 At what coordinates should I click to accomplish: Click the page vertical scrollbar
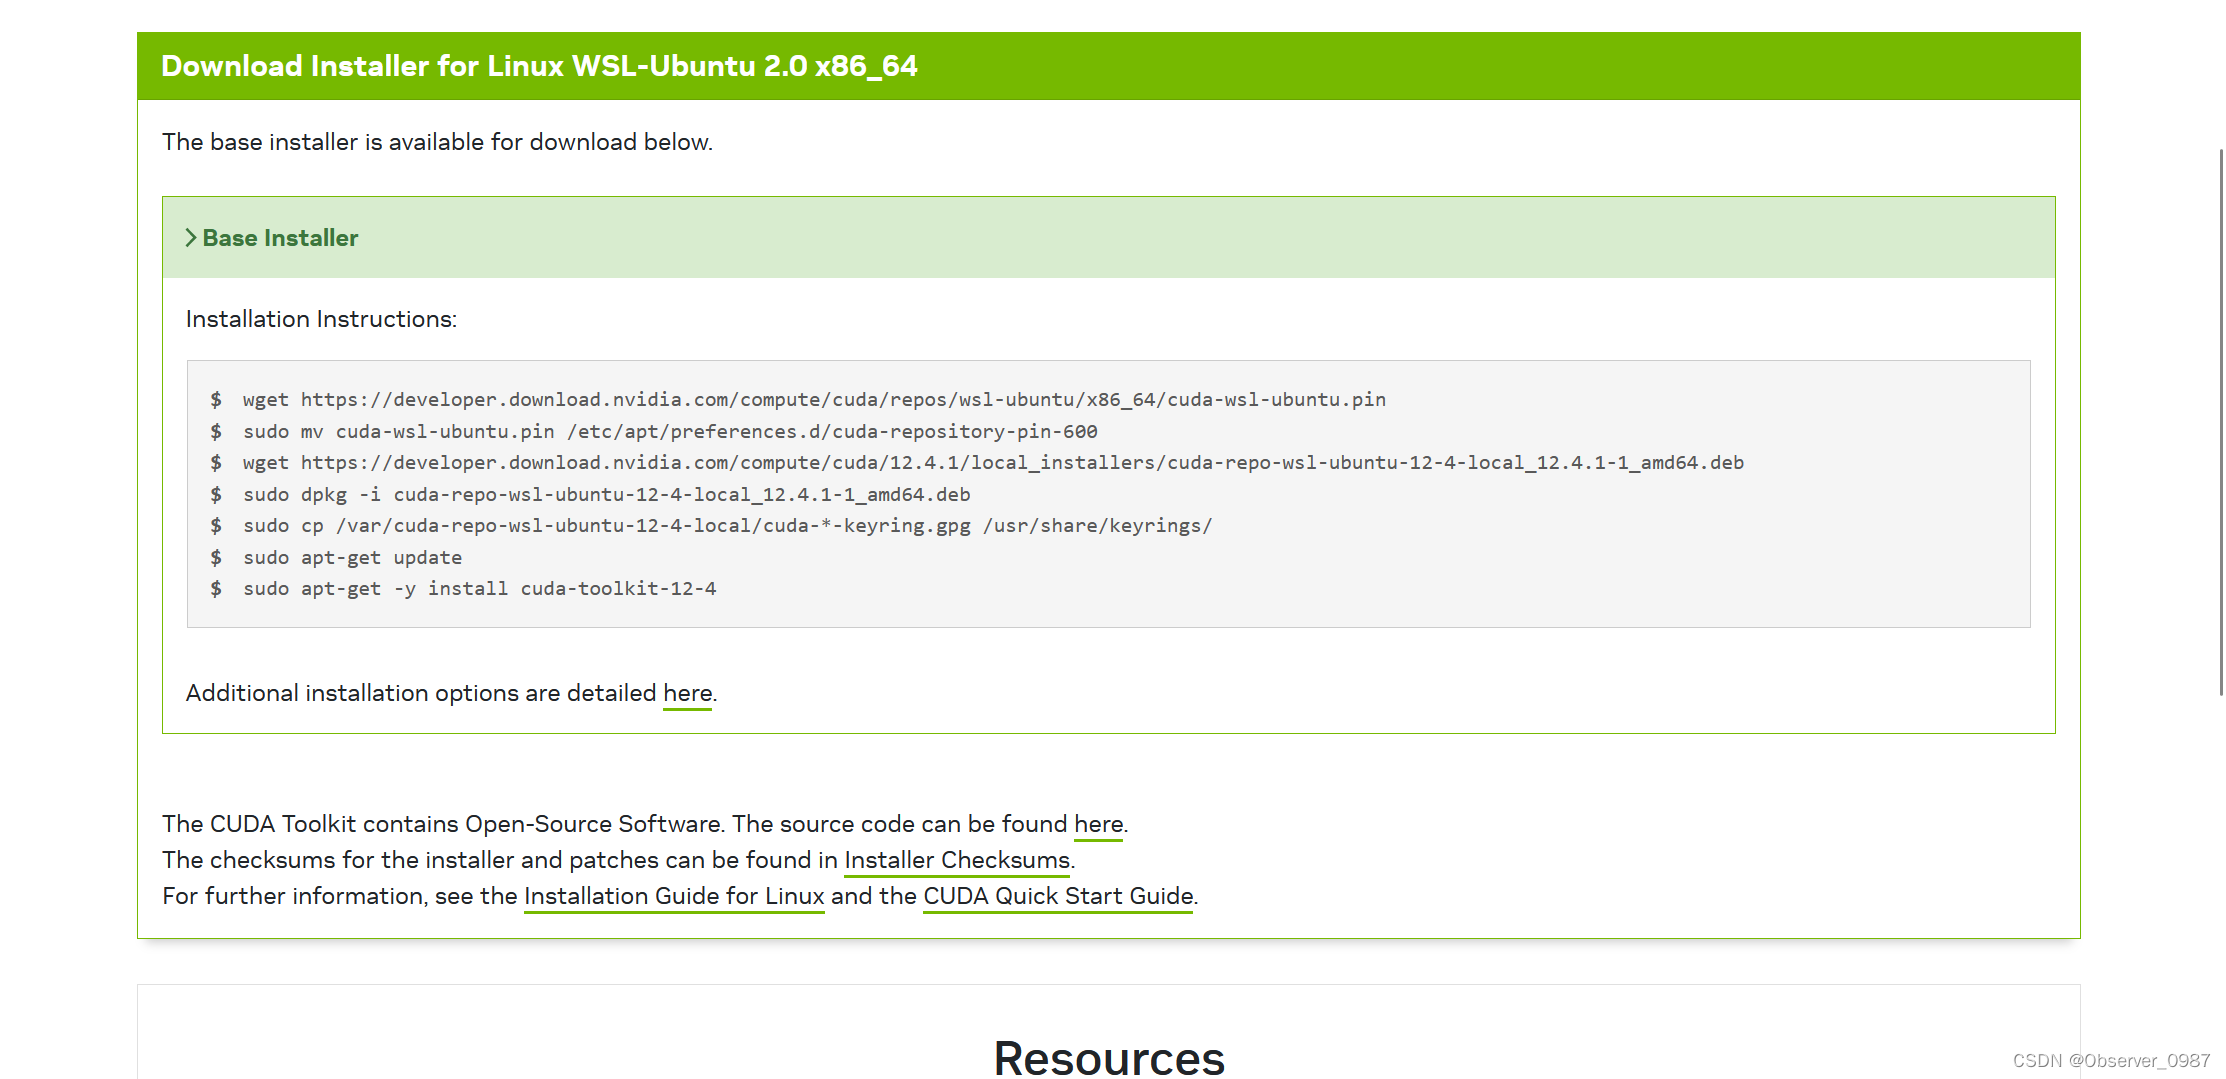tap(2221, 422)
